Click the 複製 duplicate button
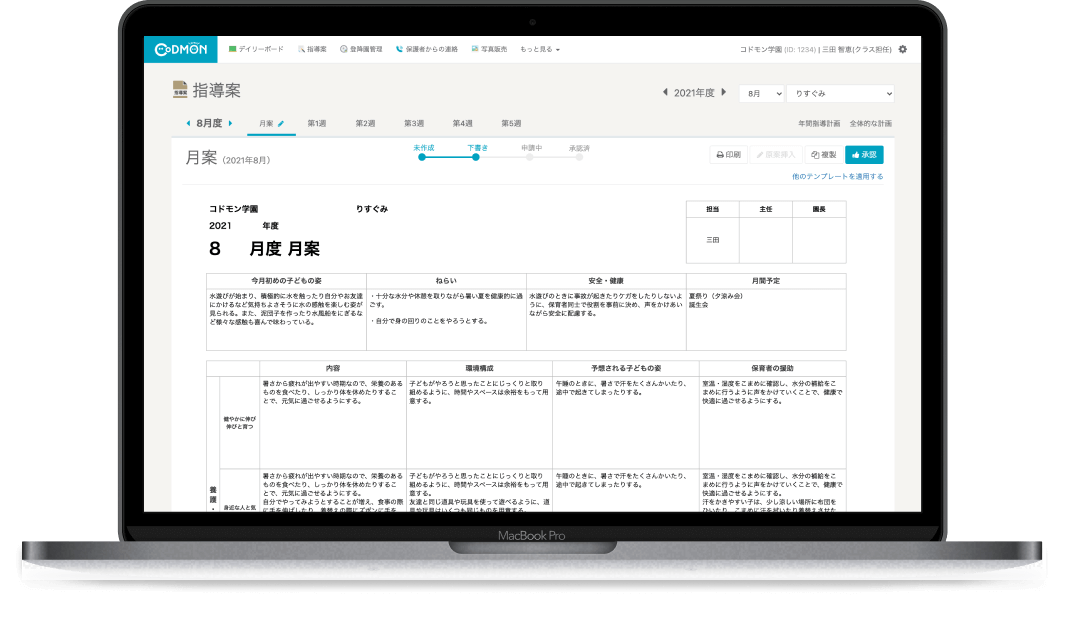1068x640 pixels. [x=824, y=155]
